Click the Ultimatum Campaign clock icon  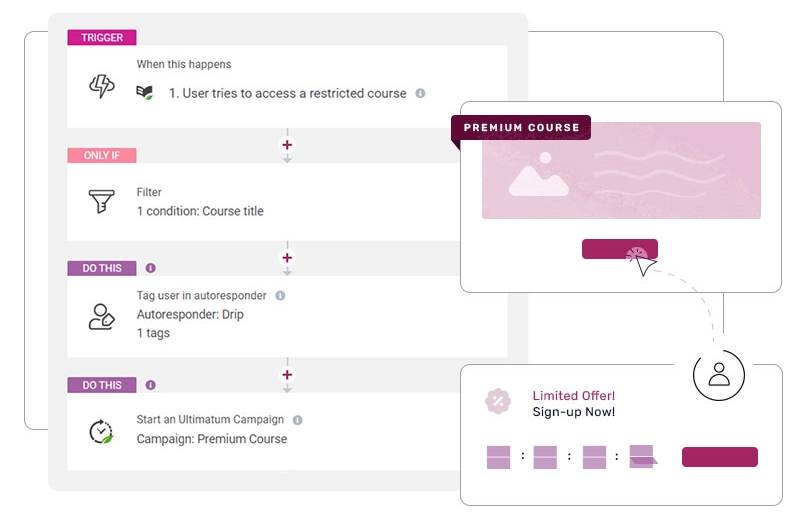101,431
